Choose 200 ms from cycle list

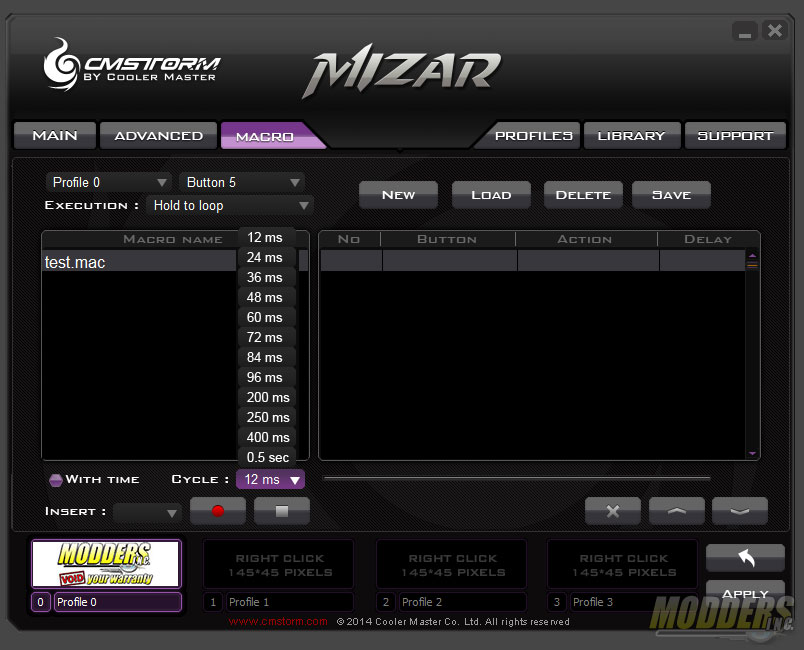pyautogui.click(x=267, y=397)
